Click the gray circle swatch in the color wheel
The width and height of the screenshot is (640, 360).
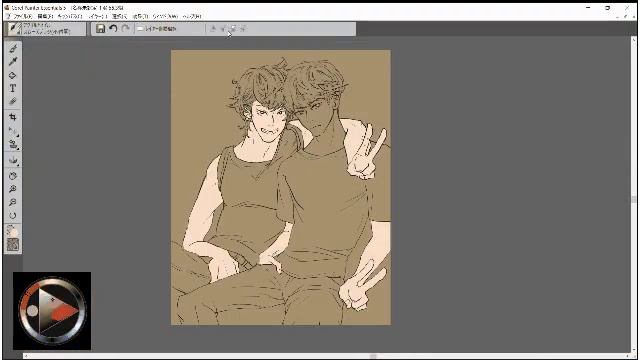click(x=33, y=311)
